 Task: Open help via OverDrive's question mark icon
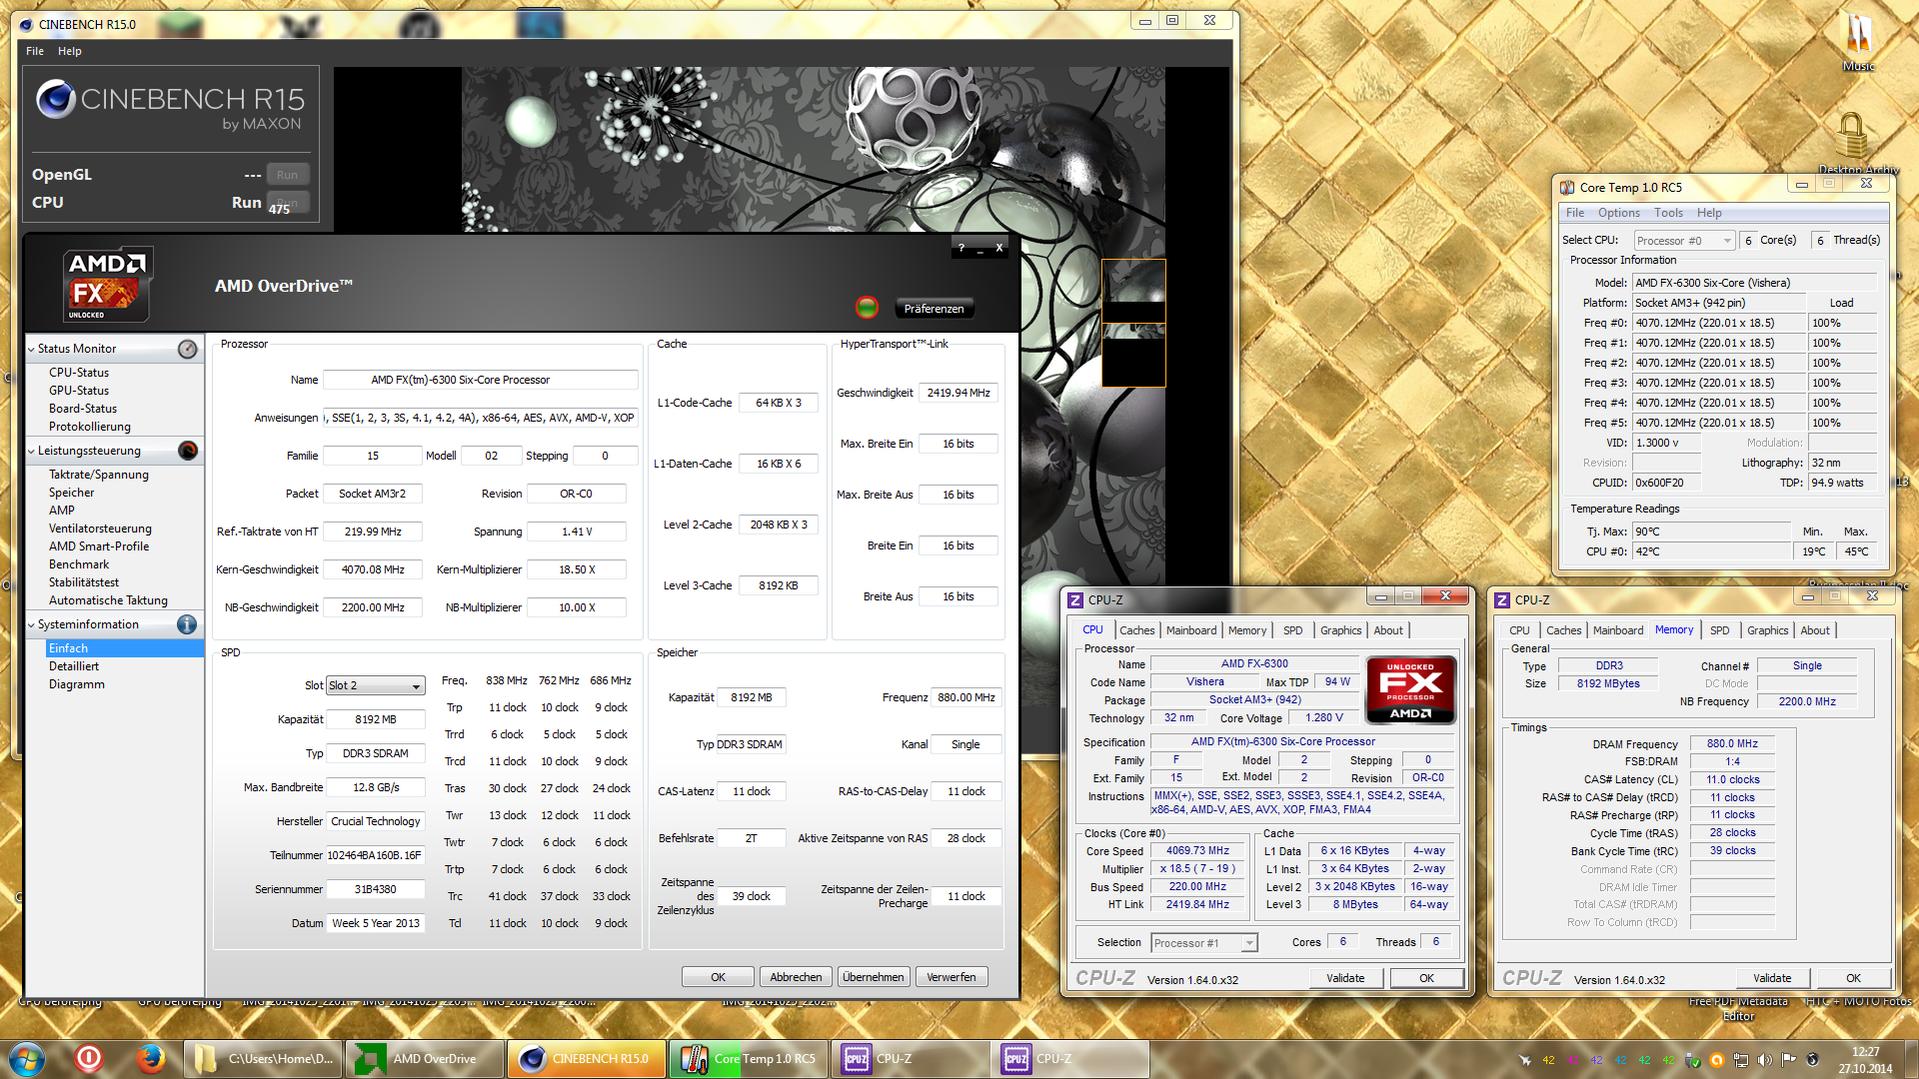click(x=961, y=248)
